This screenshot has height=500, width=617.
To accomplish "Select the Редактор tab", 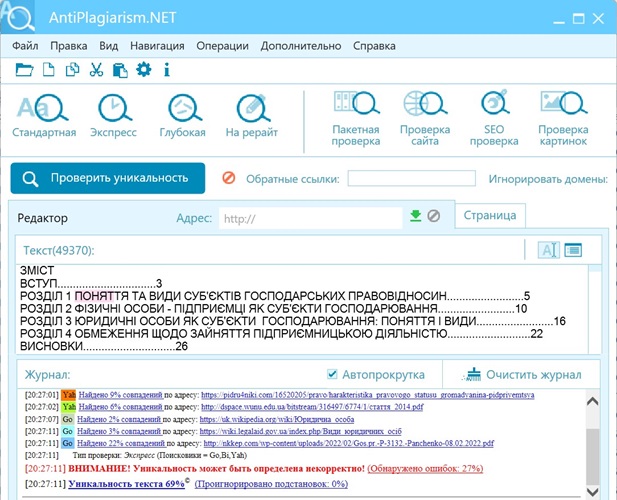I will pyautogui.click(x=42, y=218).
